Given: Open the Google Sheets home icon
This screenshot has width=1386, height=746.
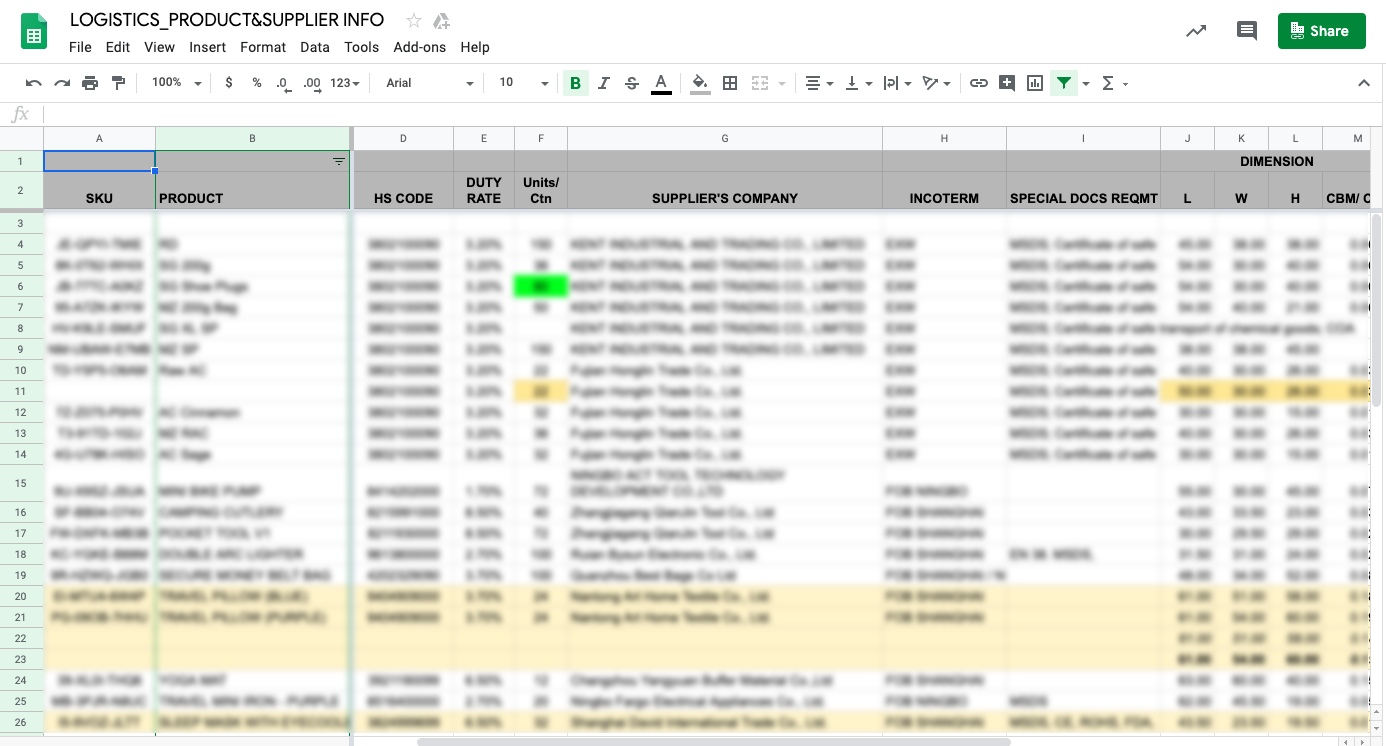Looking at the screenshot, I should coord(35,31).
